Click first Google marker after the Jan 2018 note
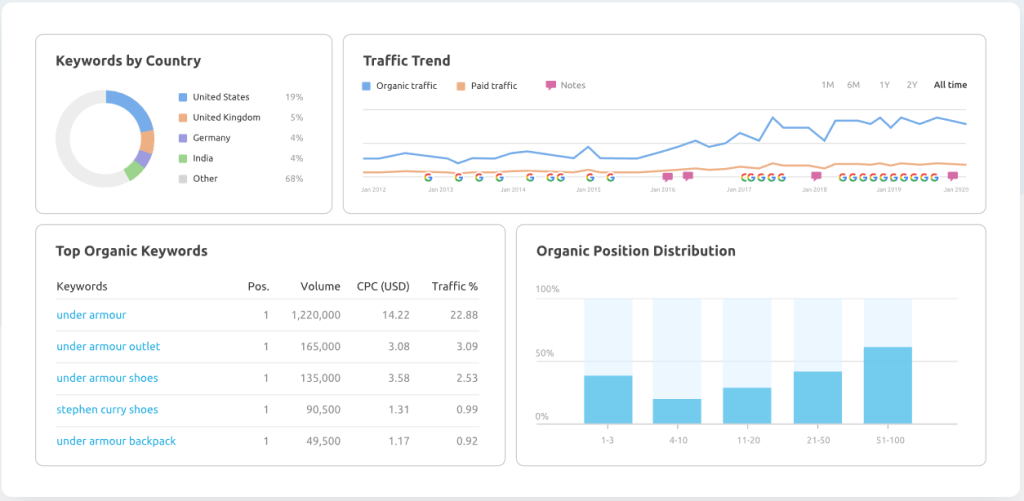This screenshot has height=501, width=1024. pos(842,177)
